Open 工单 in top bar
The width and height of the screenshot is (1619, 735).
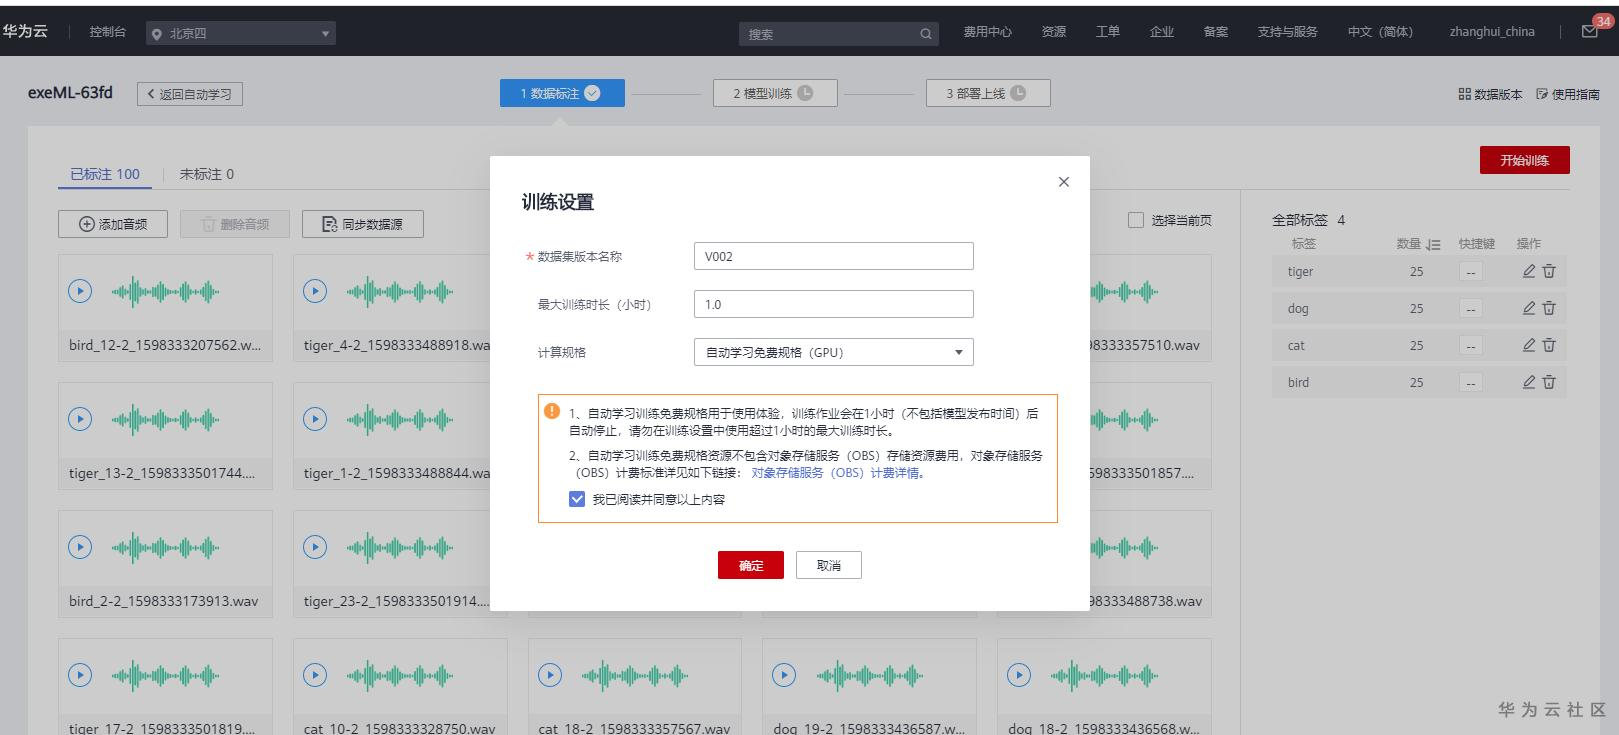[1108, 32]
